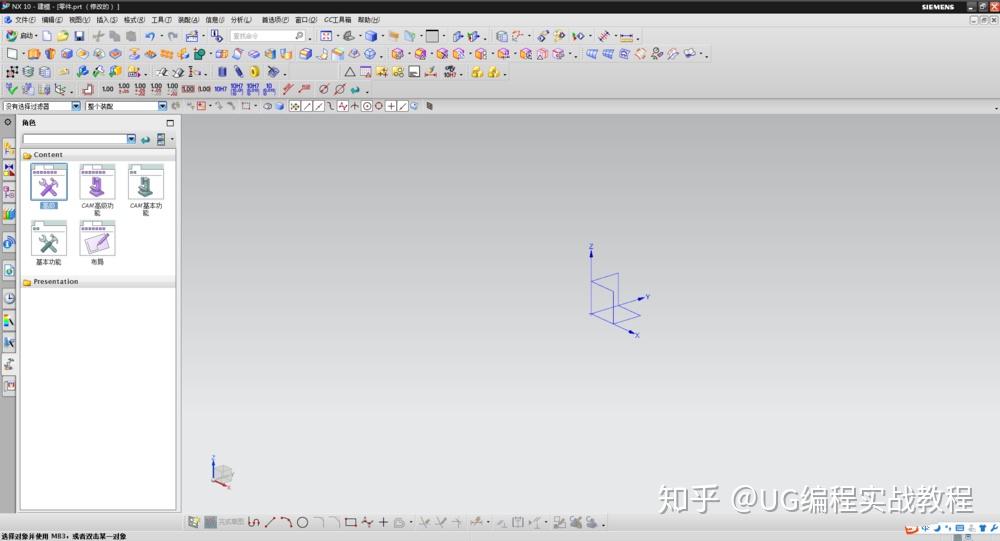
Task: Select the point plus tool in bottom toolbar
Action: (383, 522)
